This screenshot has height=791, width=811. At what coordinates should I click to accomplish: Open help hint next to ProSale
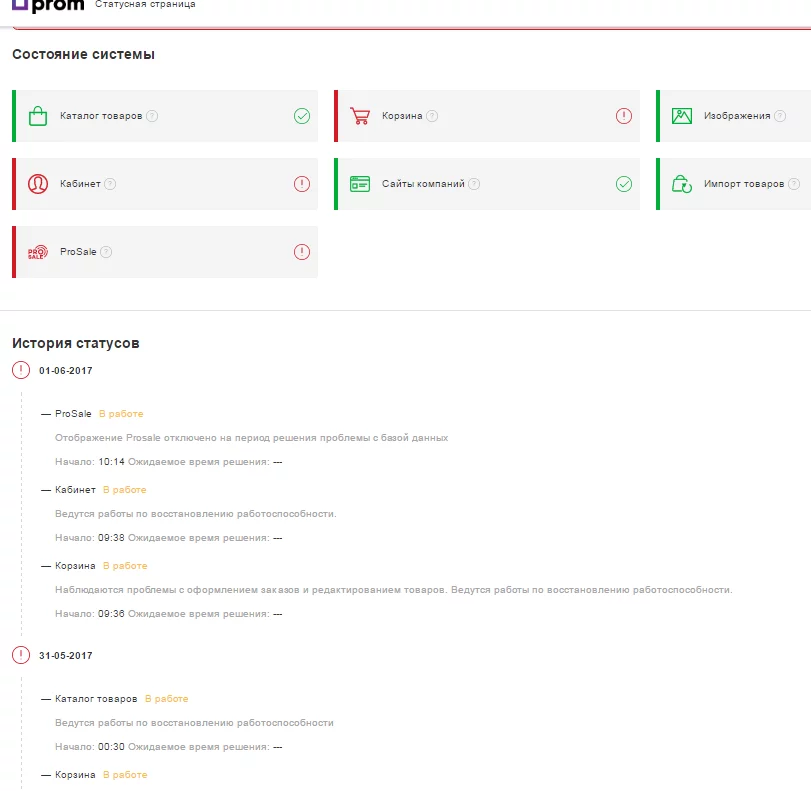click(x=106, y=252)
